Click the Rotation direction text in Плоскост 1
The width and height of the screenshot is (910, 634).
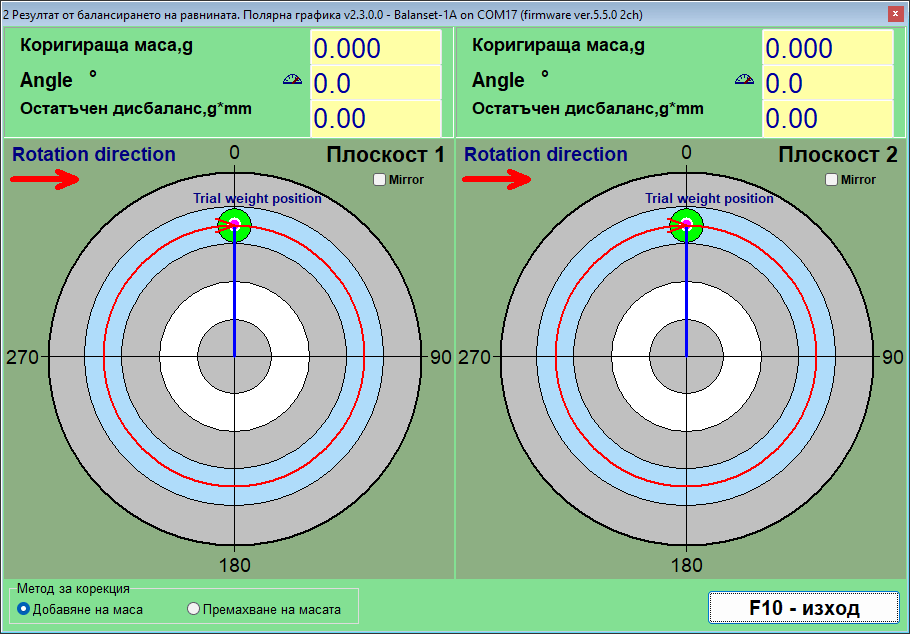click(x=93, y=154)
